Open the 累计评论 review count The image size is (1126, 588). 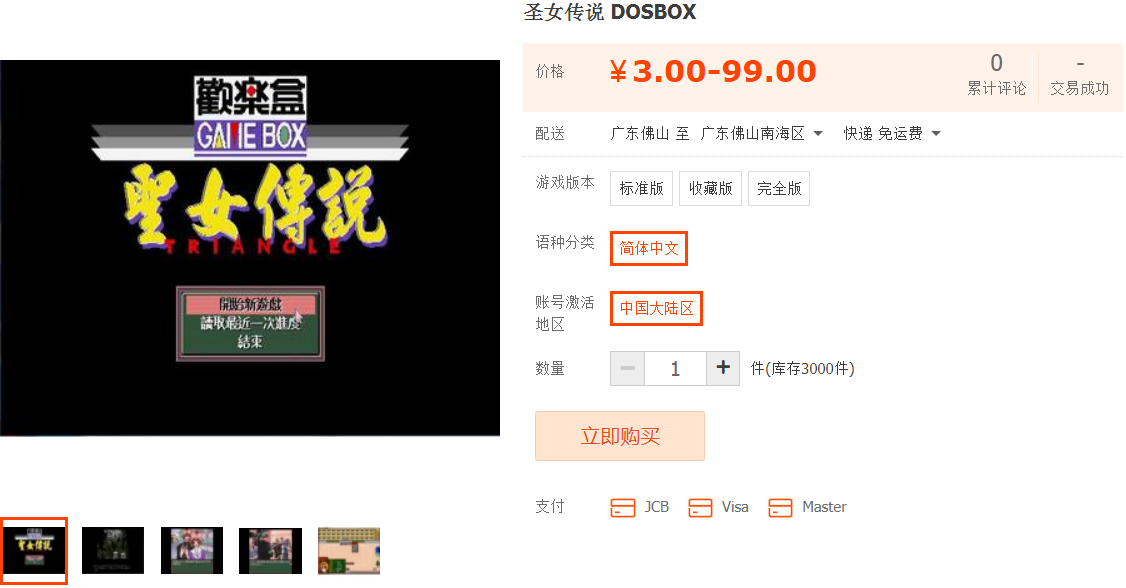(997, 75)
